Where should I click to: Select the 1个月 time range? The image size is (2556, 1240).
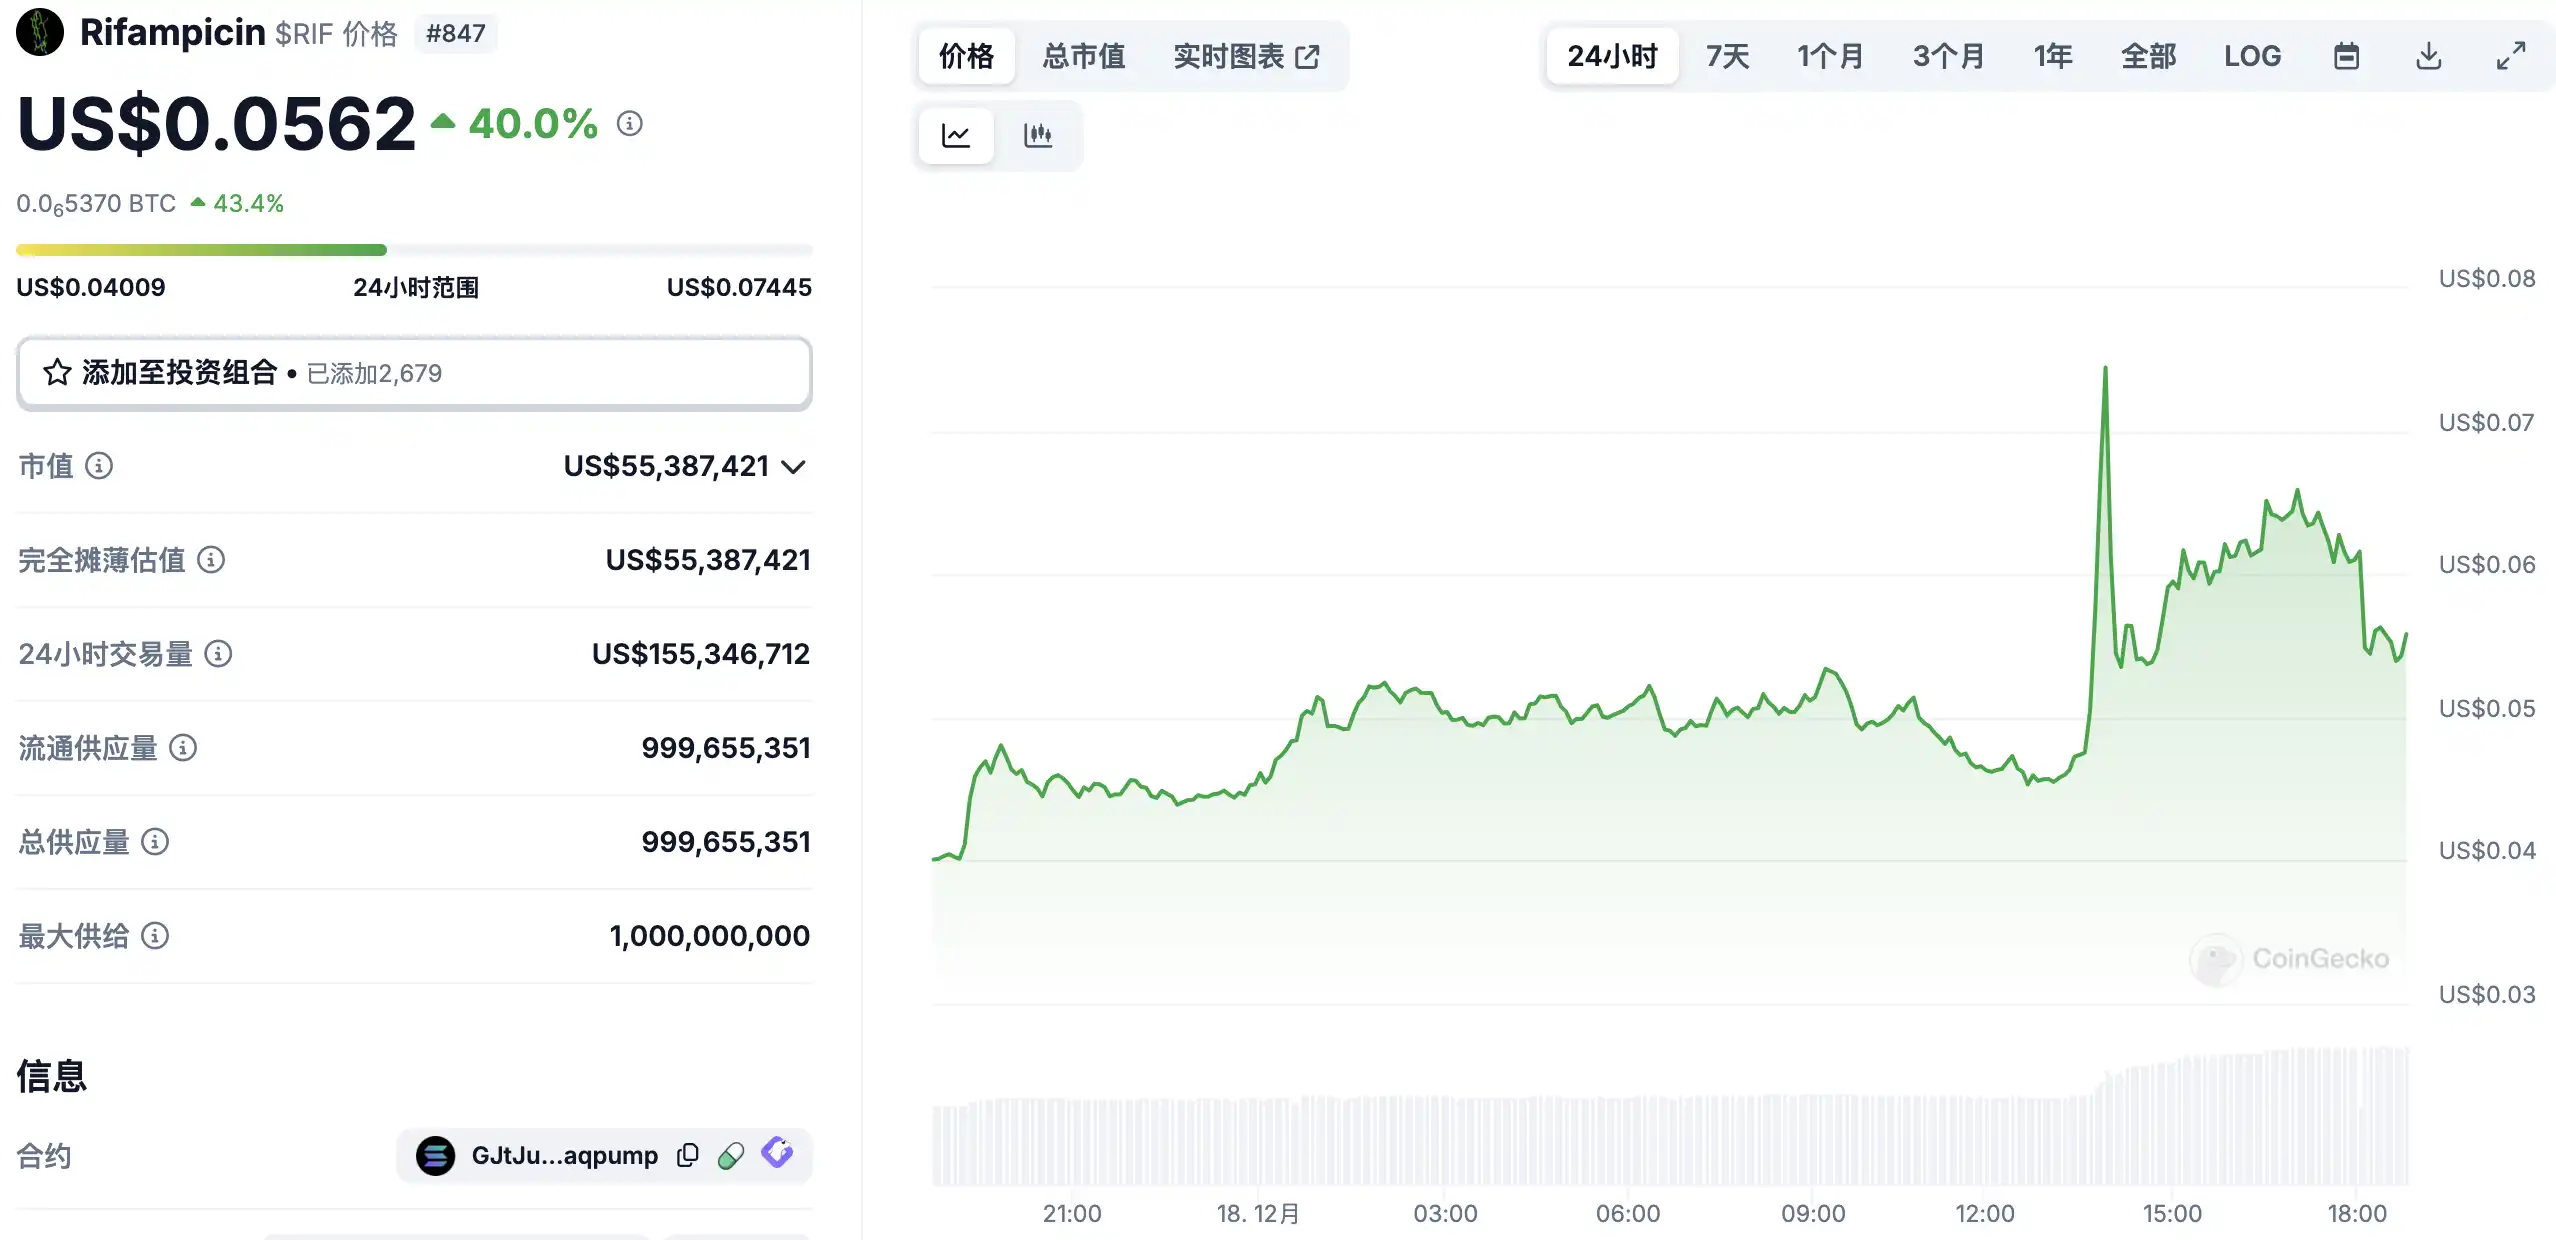1830,56
